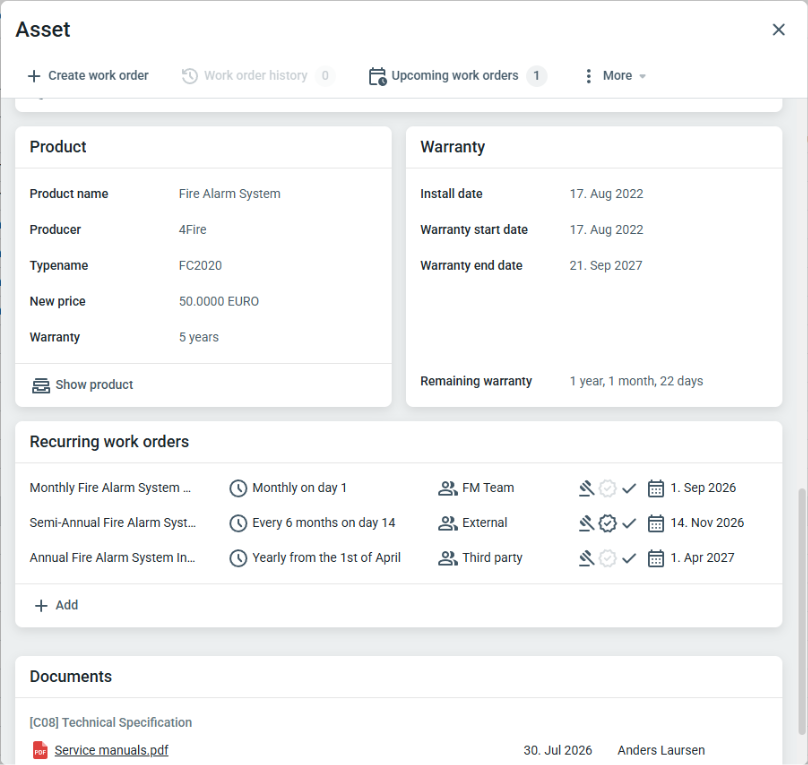Click the clock icon on Monthly on day 1

[238, 488]
